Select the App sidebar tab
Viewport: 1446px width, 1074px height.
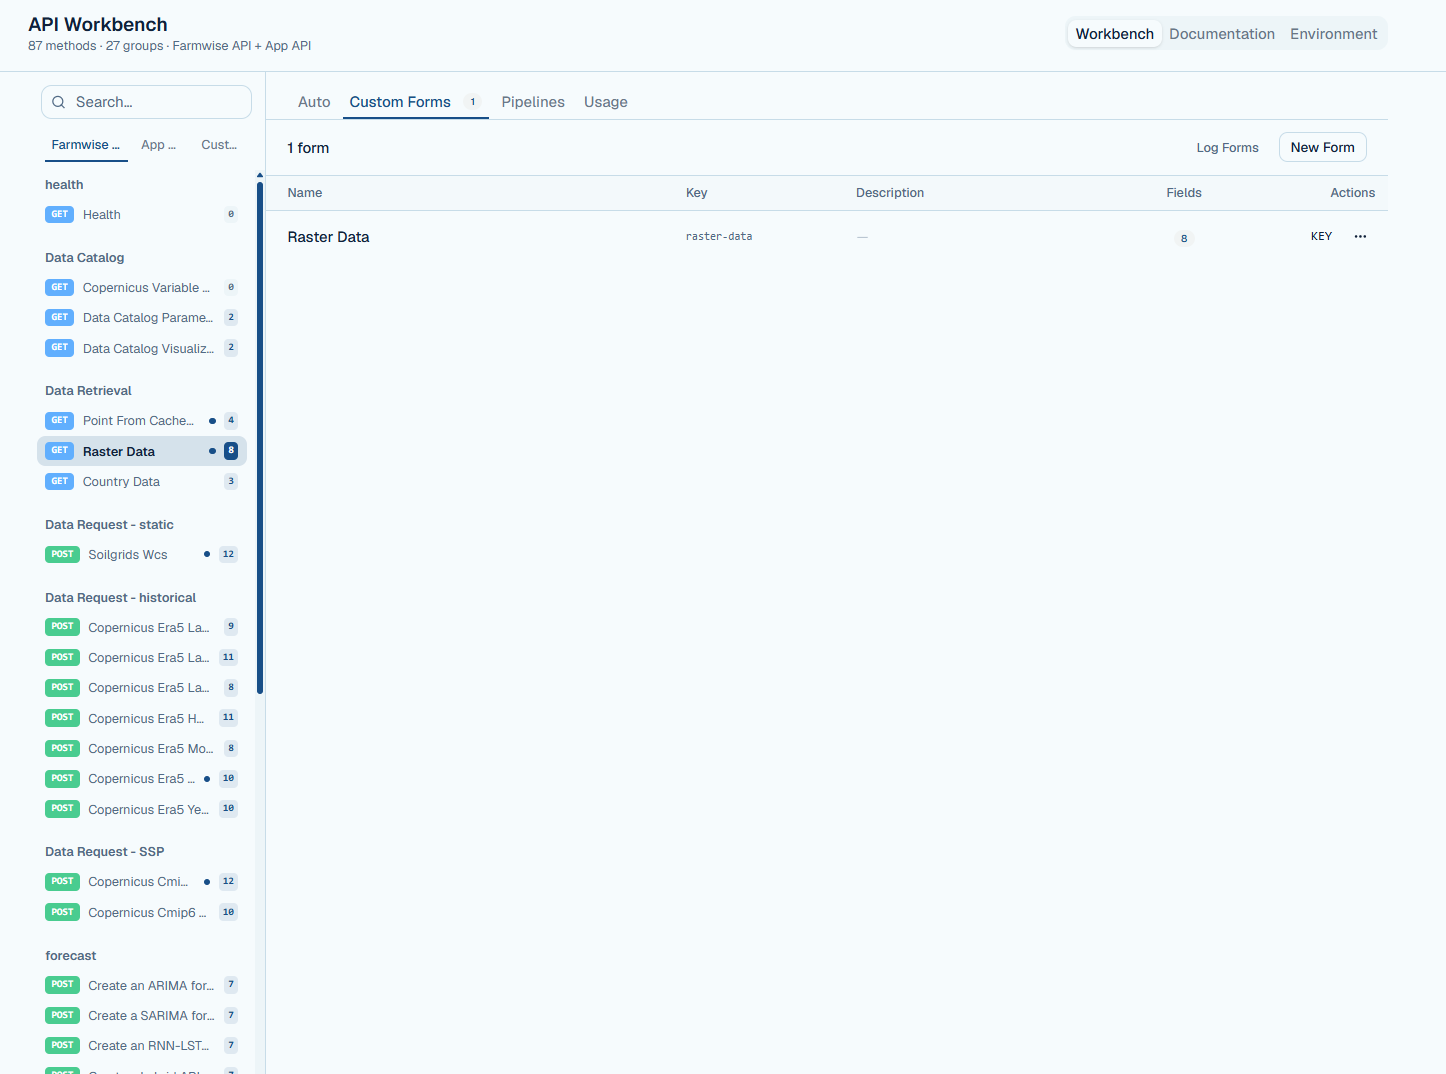pos(158,145)
